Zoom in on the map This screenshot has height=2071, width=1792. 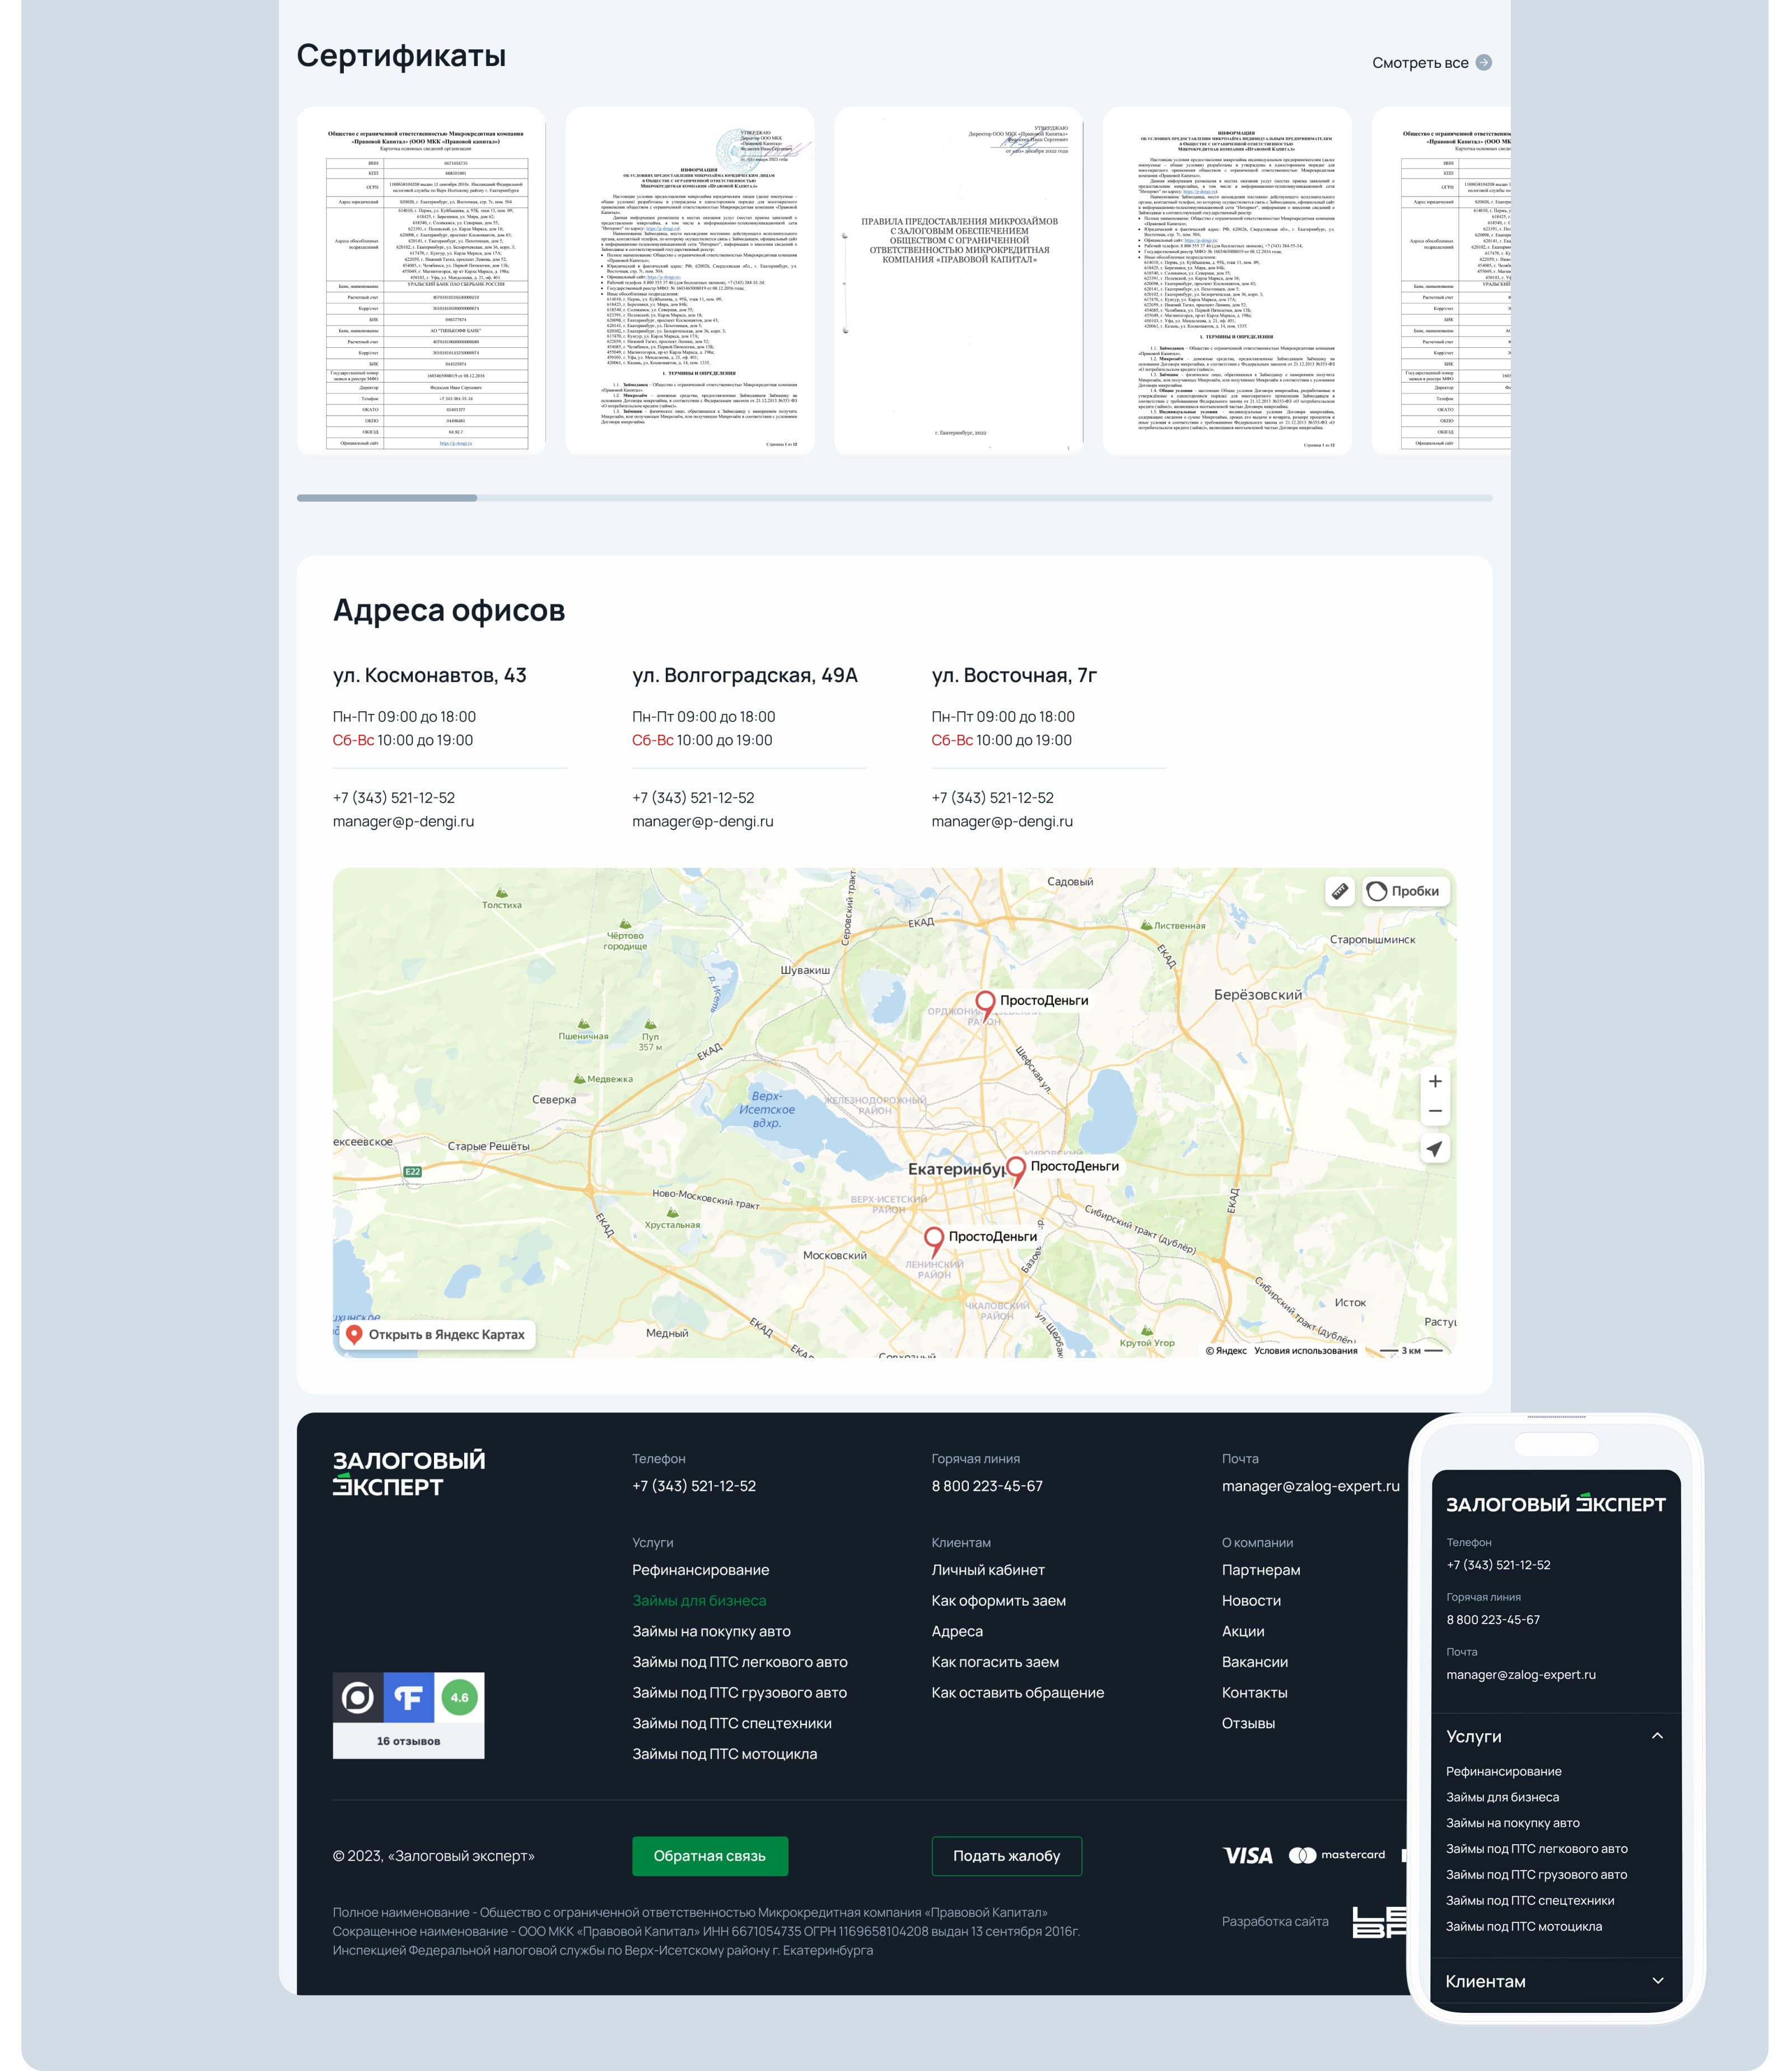click(x=1434, y=1081)
